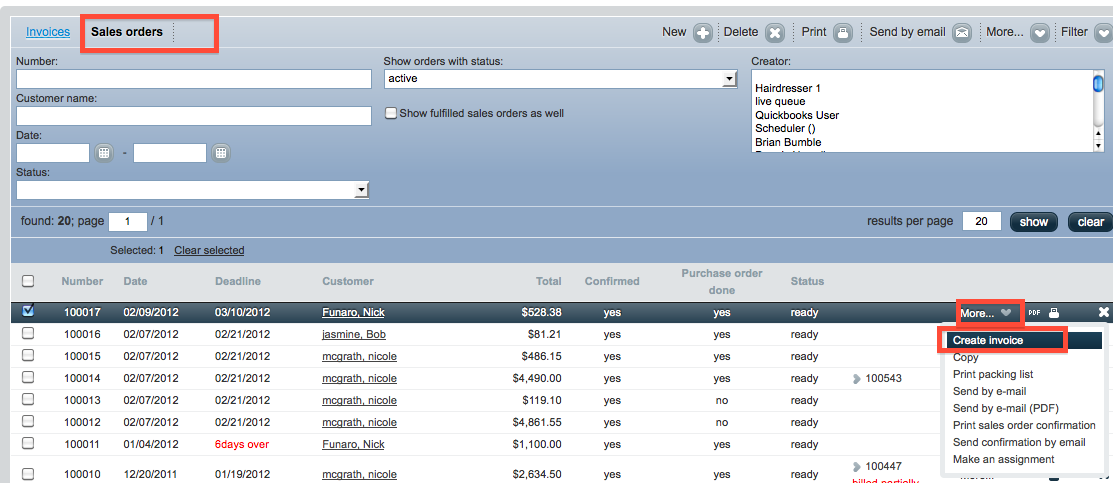The height and width of the screenshot is (483, 1113).
Task: Select Make an assignment menu item
Action: point(1004,460)
